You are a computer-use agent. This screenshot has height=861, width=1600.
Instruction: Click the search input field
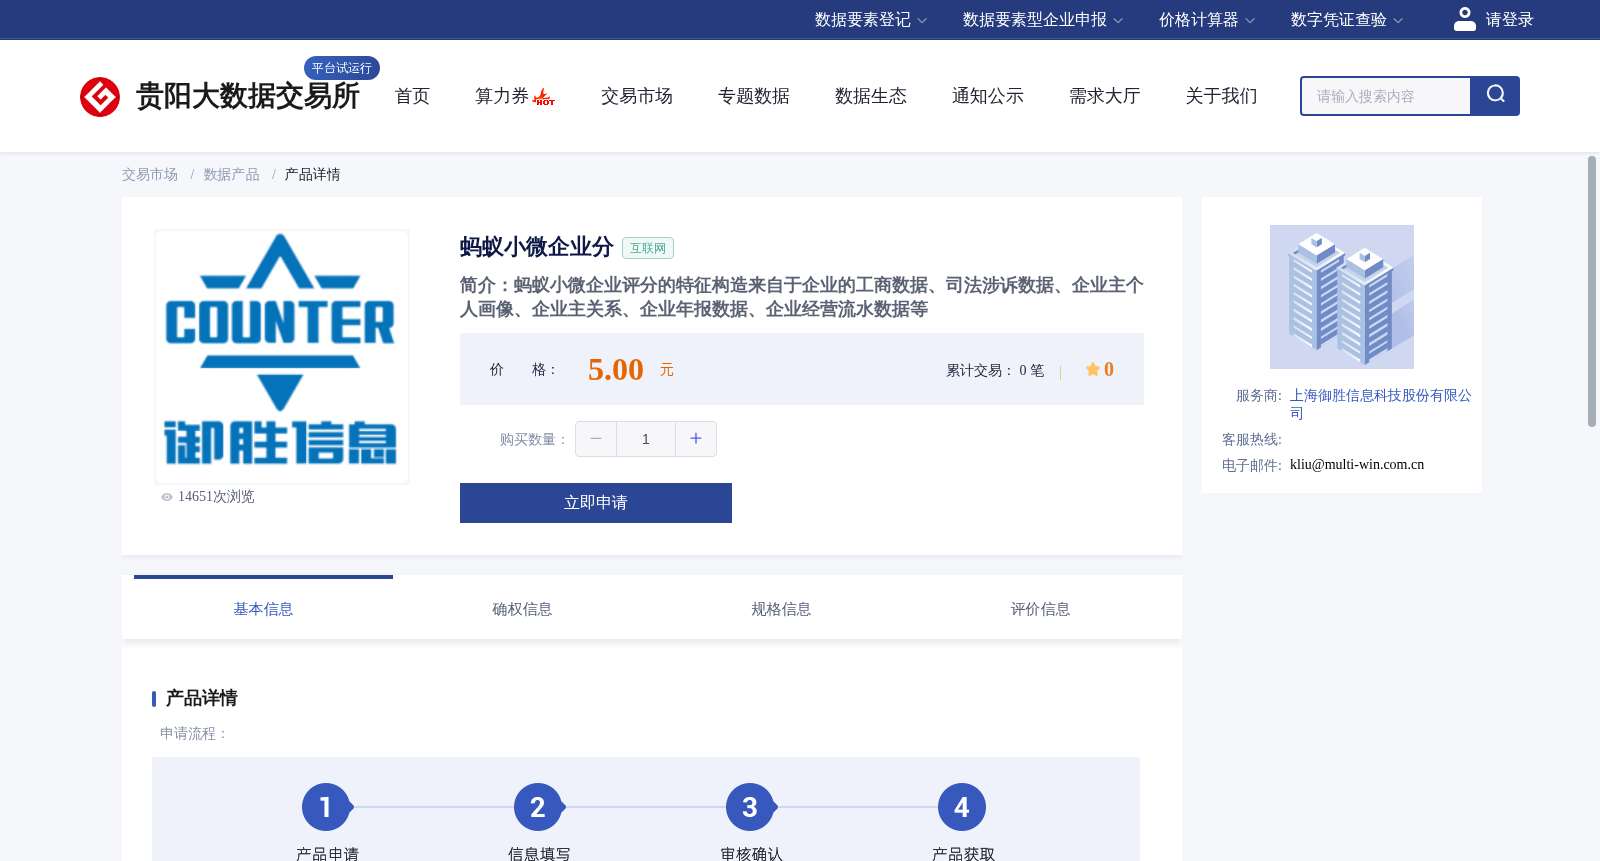(x=1386, y=96)
